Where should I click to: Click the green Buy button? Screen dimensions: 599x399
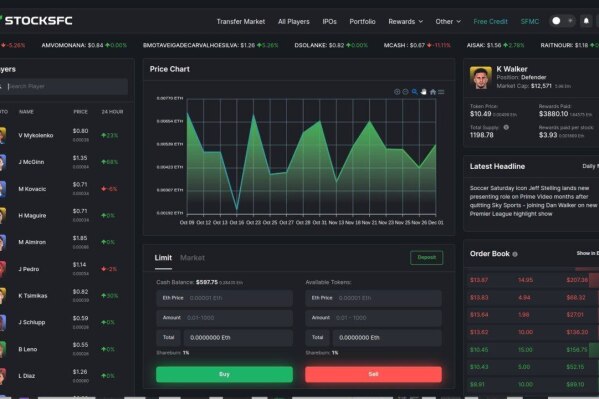tap(224, 374)
